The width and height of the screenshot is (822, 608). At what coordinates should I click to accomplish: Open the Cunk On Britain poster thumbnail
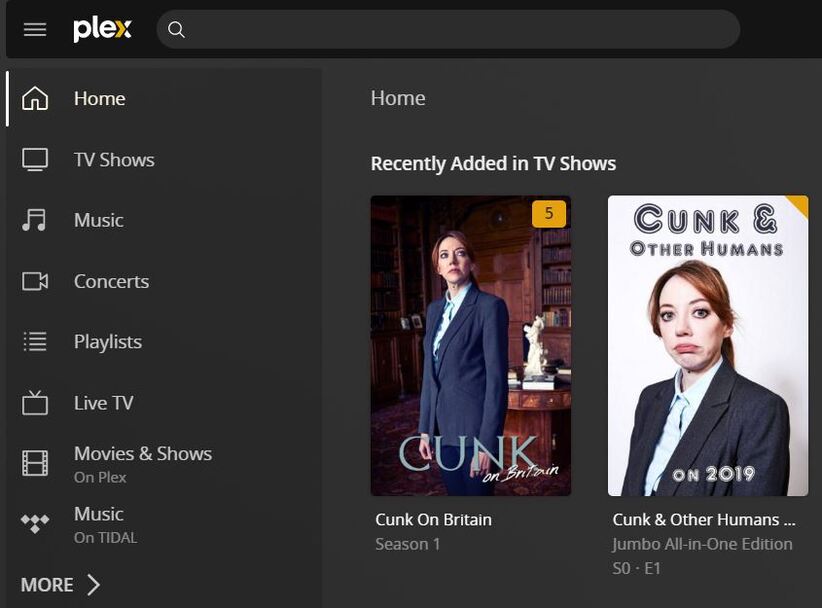[x=471, y=345]
